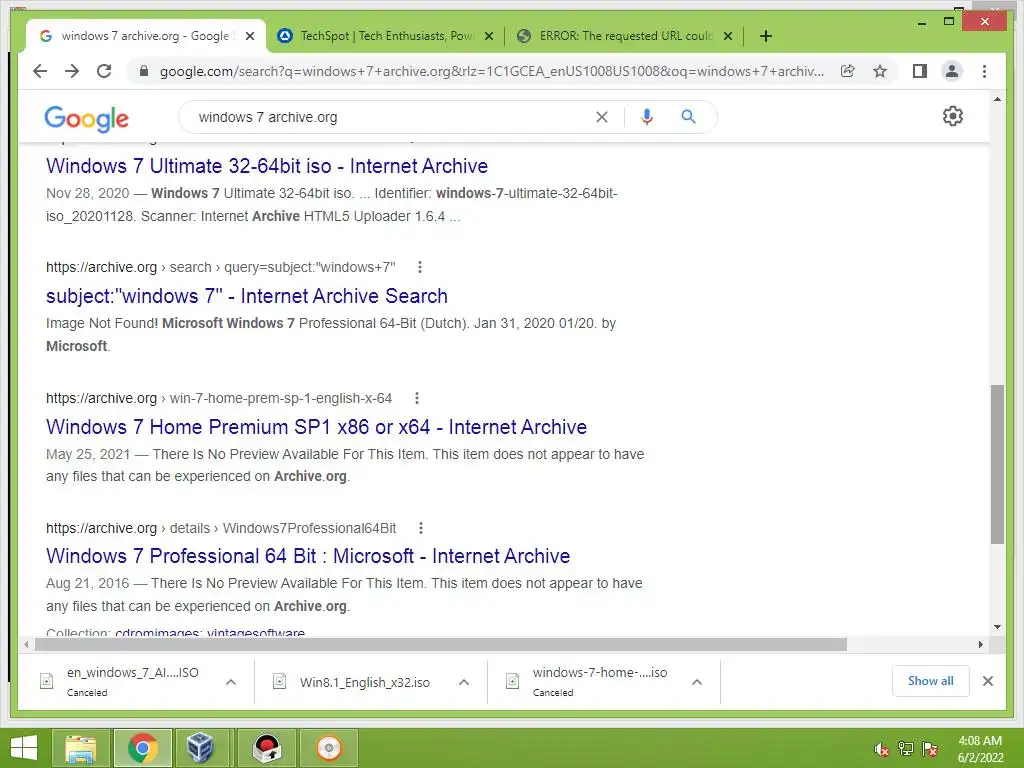
Task: Bookmark this tab with star icon
Action: click(880, 71)
